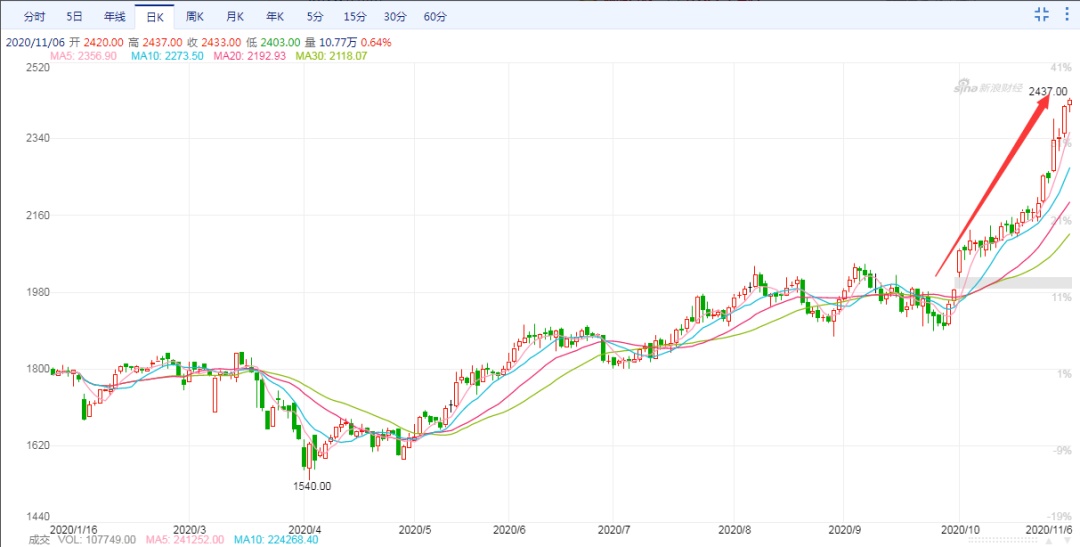This screenshot has width=1080, height=547.
Task: Select the 5日 chart tab
Action: (x=74, y=17)
